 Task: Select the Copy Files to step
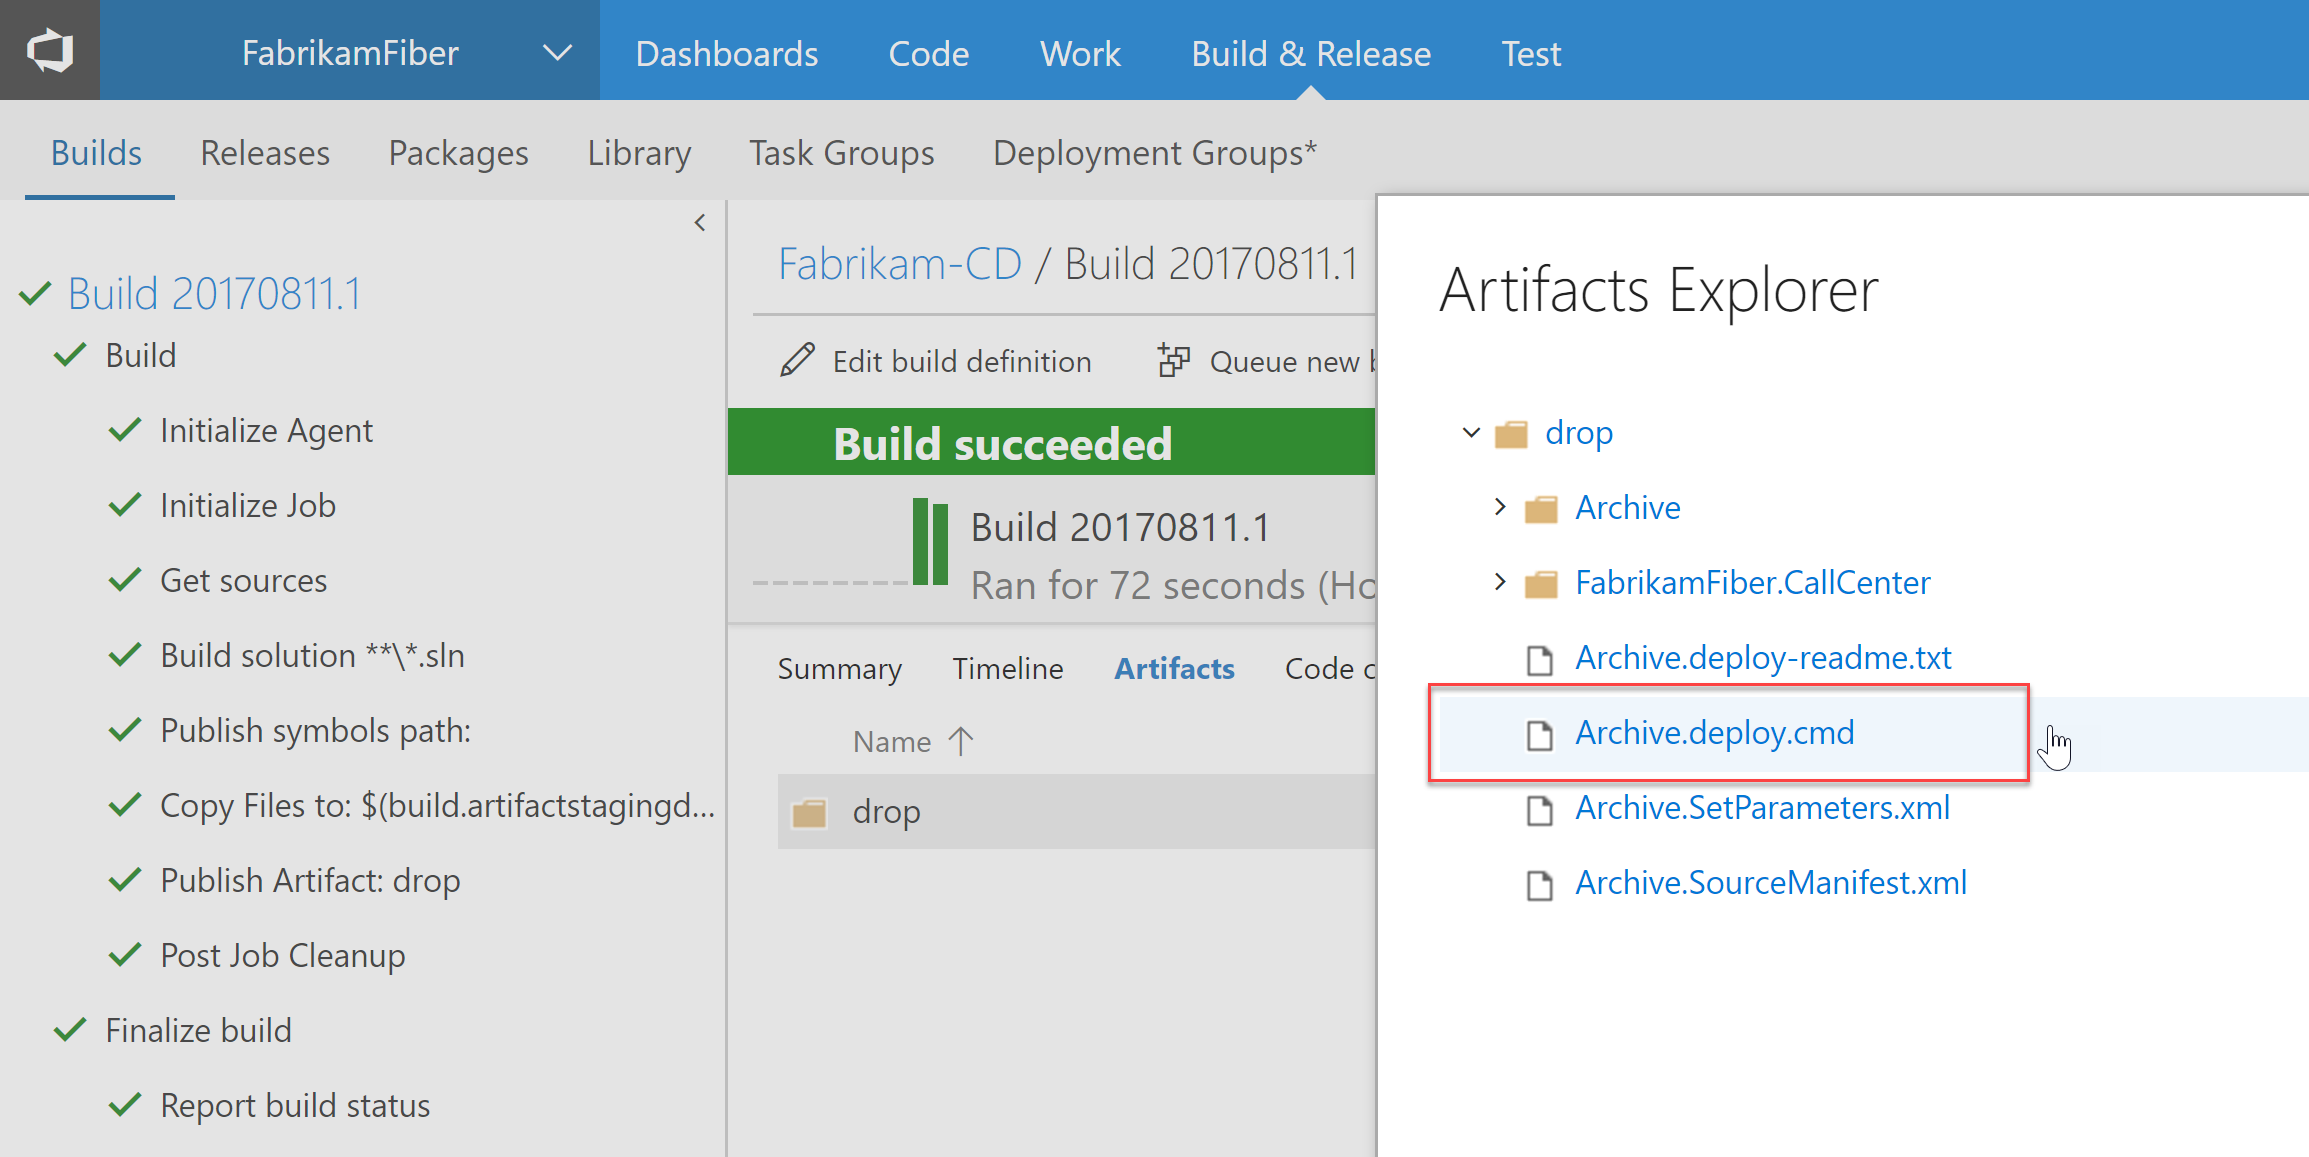pyautogui.click(x=438, y=806)
